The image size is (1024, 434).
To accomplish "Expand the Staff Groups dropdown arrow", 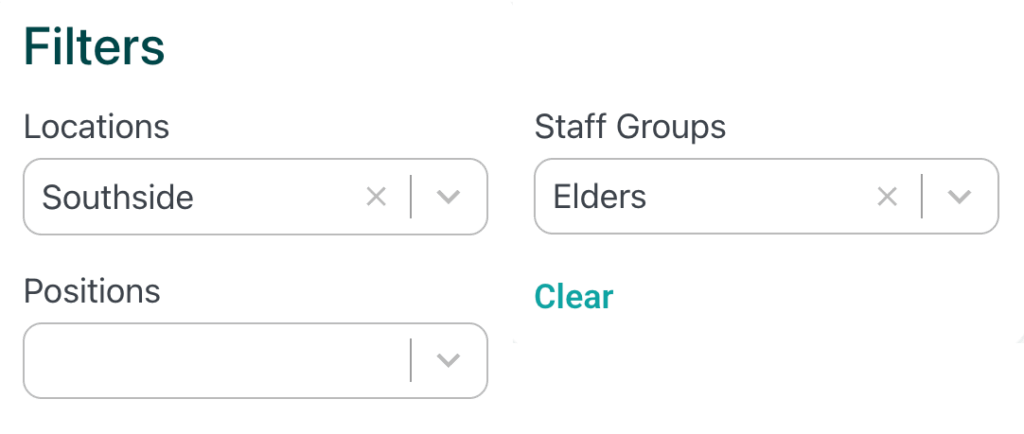I will point(960,197).
